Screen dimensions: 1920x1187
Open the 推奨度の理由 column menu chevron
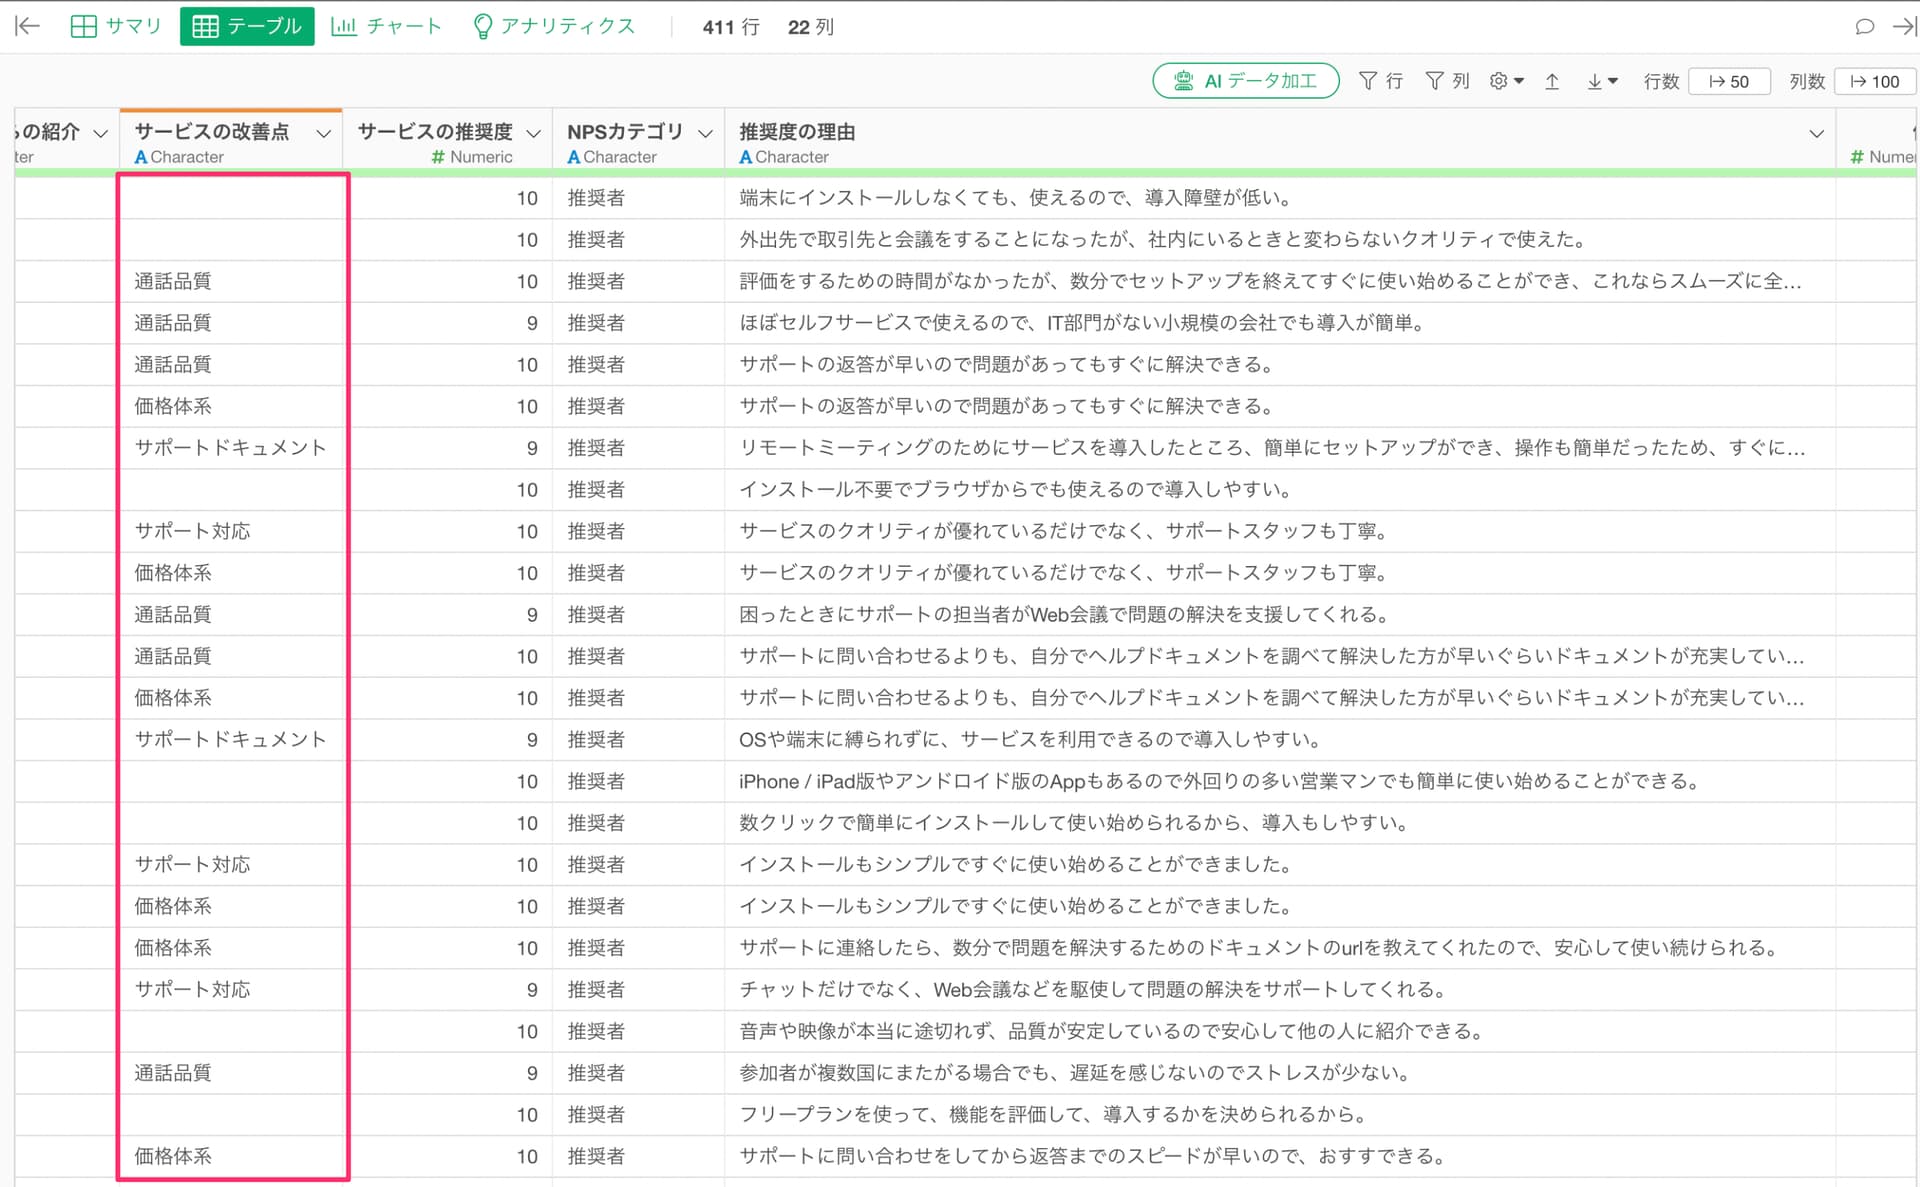pyautogui.click(x=1816, y=133)
